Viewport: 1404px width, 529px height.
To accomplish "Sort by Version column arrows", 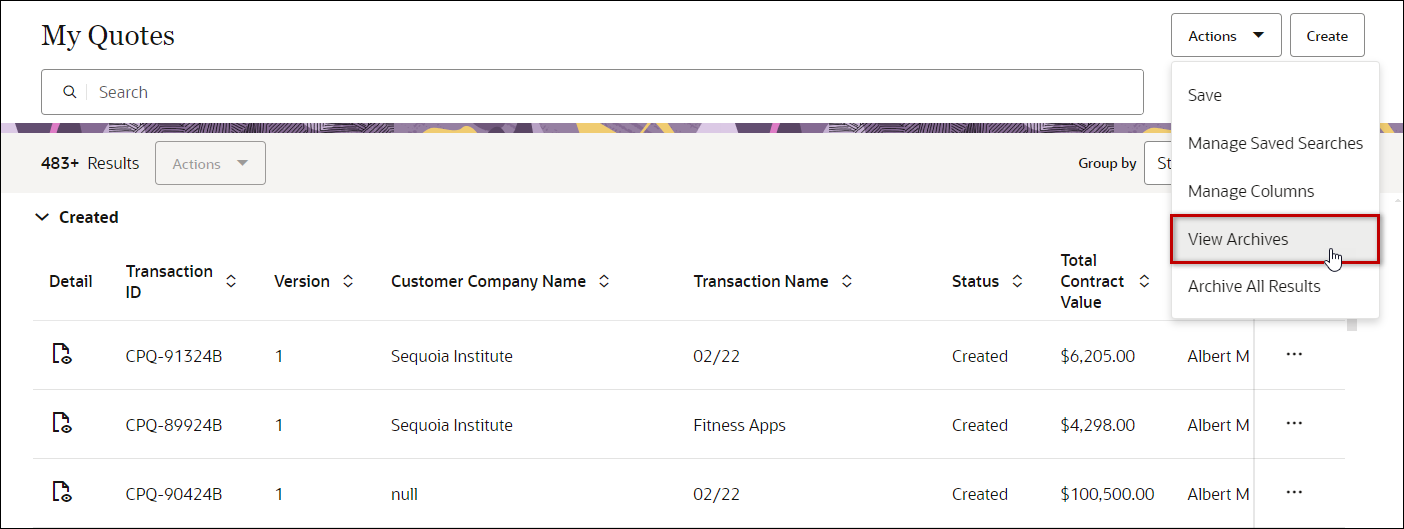I will (x=348, y=282).
